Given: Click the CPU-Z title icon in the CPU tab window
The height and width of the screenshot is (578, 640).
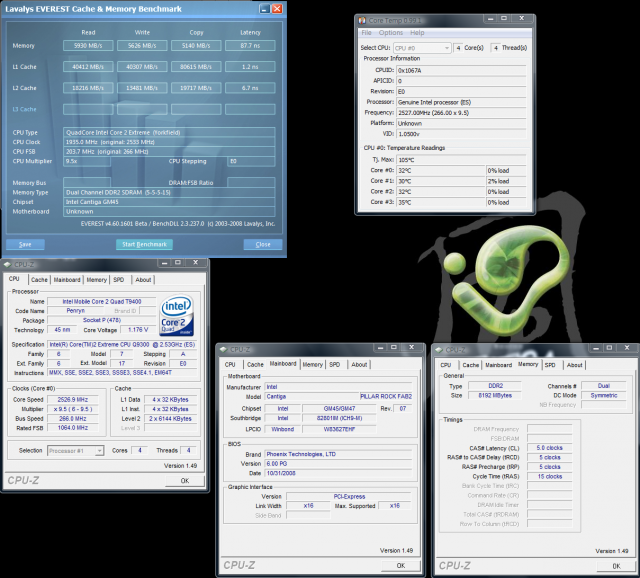Looking at the screenshot, I should [x=7, y=265].
